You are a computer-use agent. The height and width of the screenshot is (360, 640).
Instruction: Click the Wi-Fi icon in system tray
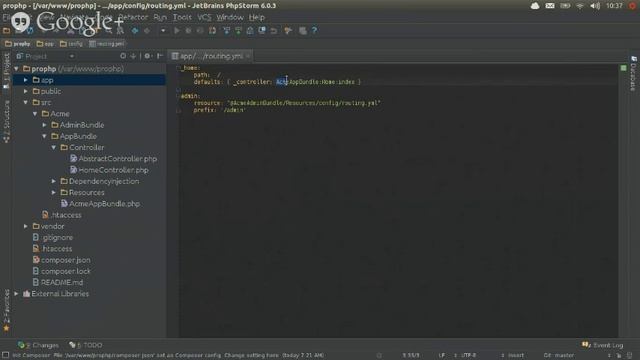click(580, 6)
